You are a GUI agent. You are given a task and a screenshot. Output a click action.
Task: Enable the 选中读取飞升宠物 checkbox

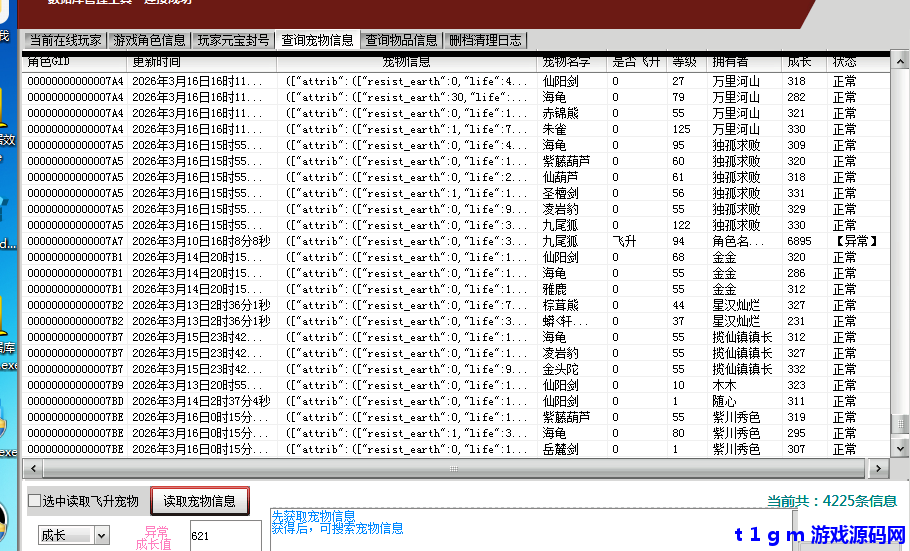[34, 501]
